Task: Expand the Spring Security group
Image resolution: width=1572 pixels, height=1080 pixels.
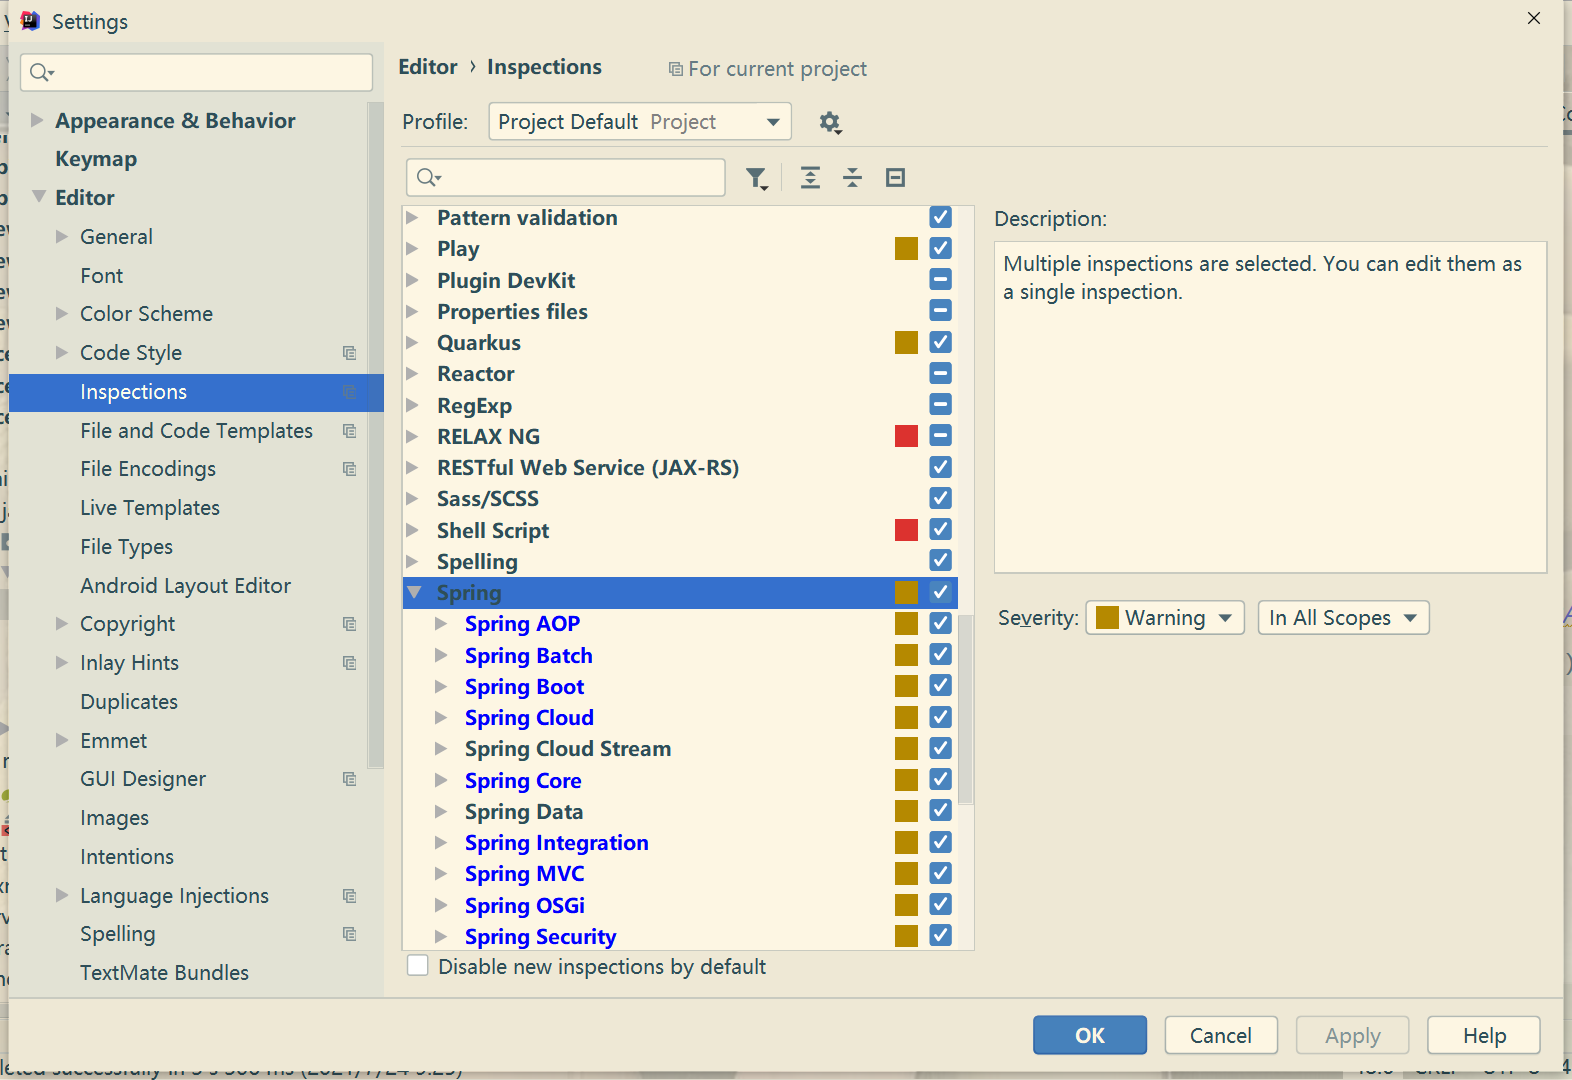Action: click(x=441, y=936)
